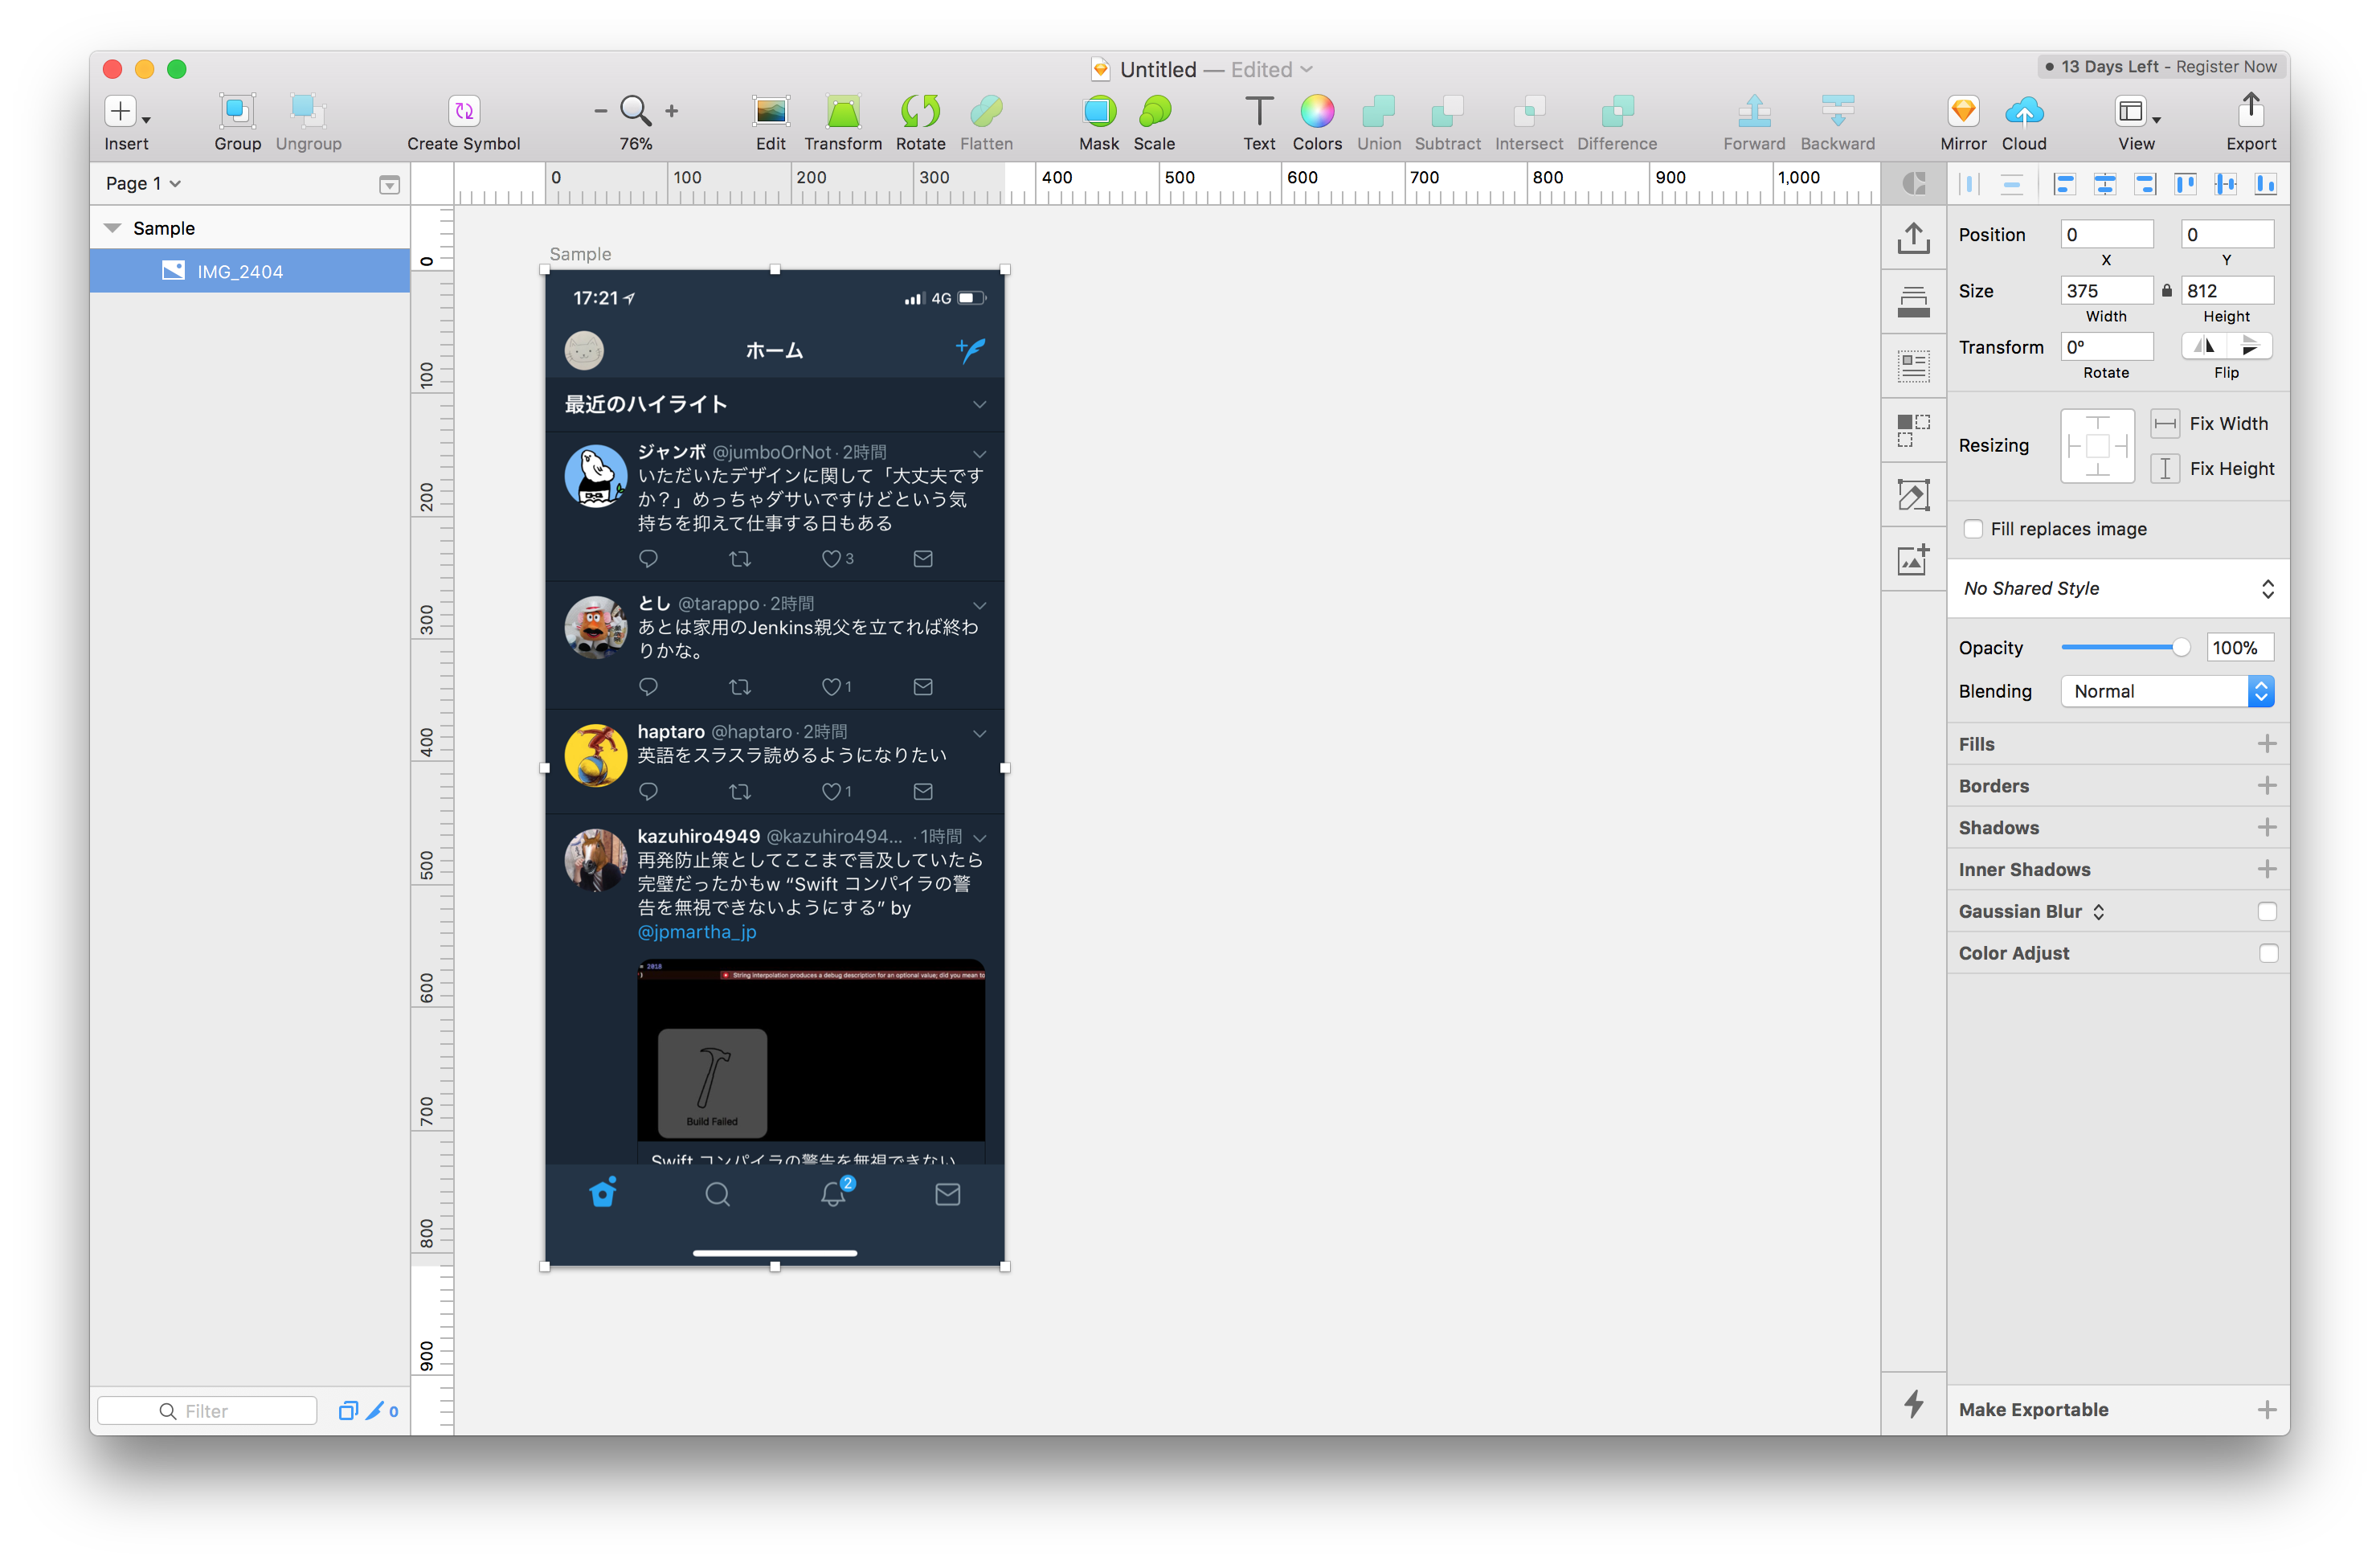
Task: Zoom out with the minus button
Action: tap(600, 111)
